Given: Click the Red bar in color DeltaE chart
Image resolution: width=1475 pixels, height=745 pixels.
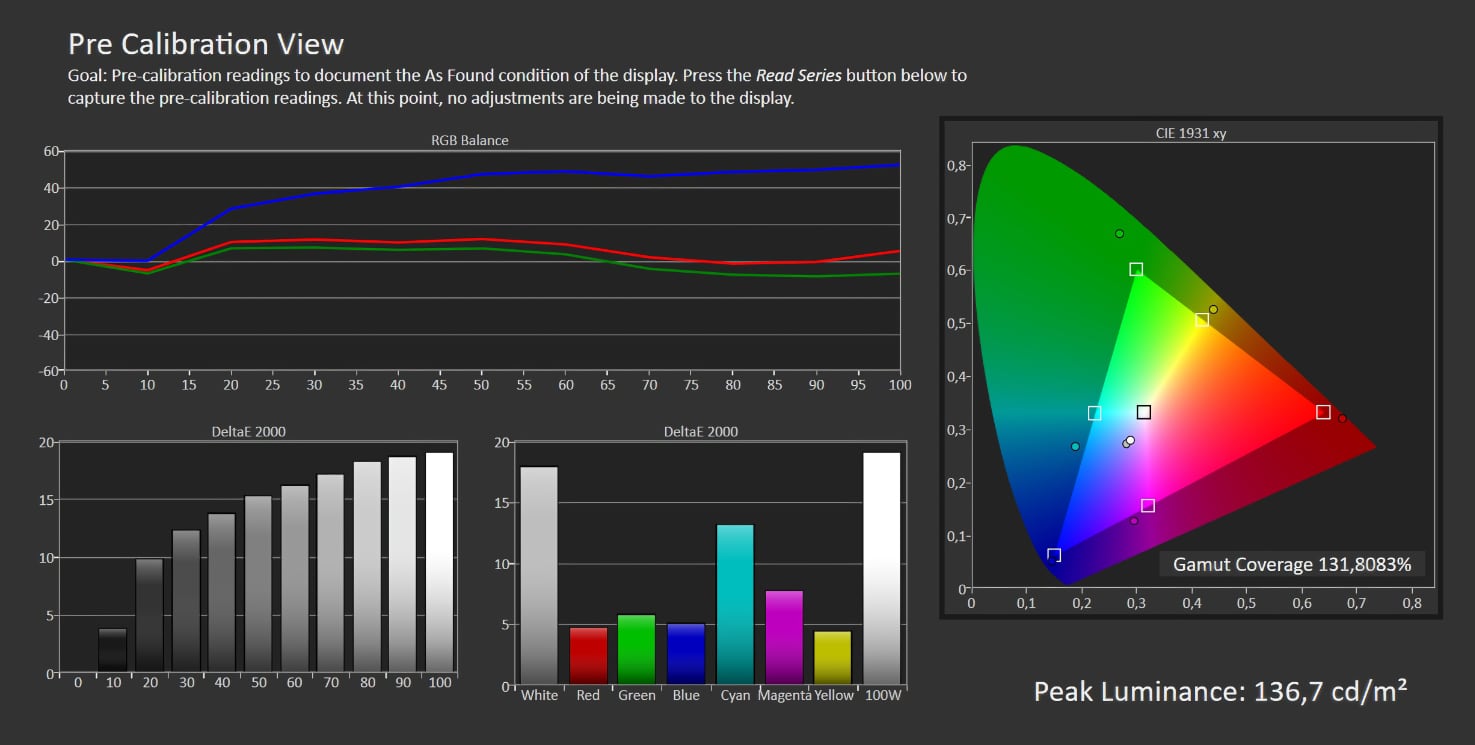Looking at the screenshot, I should [x=588, y=655].
